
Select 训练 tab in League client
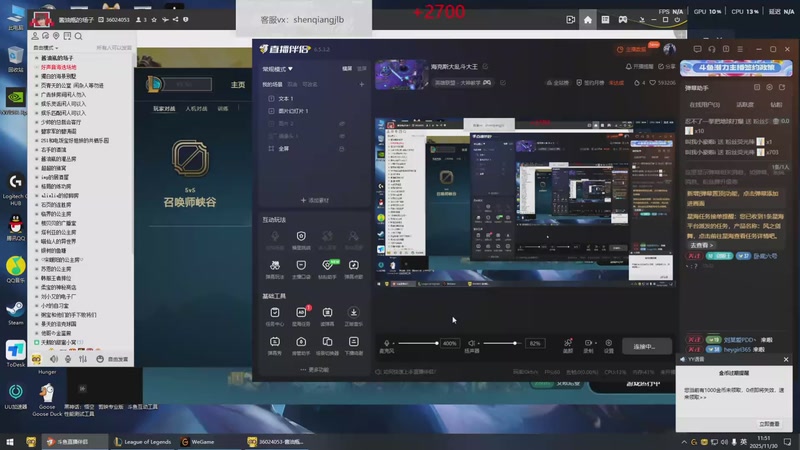223,109
